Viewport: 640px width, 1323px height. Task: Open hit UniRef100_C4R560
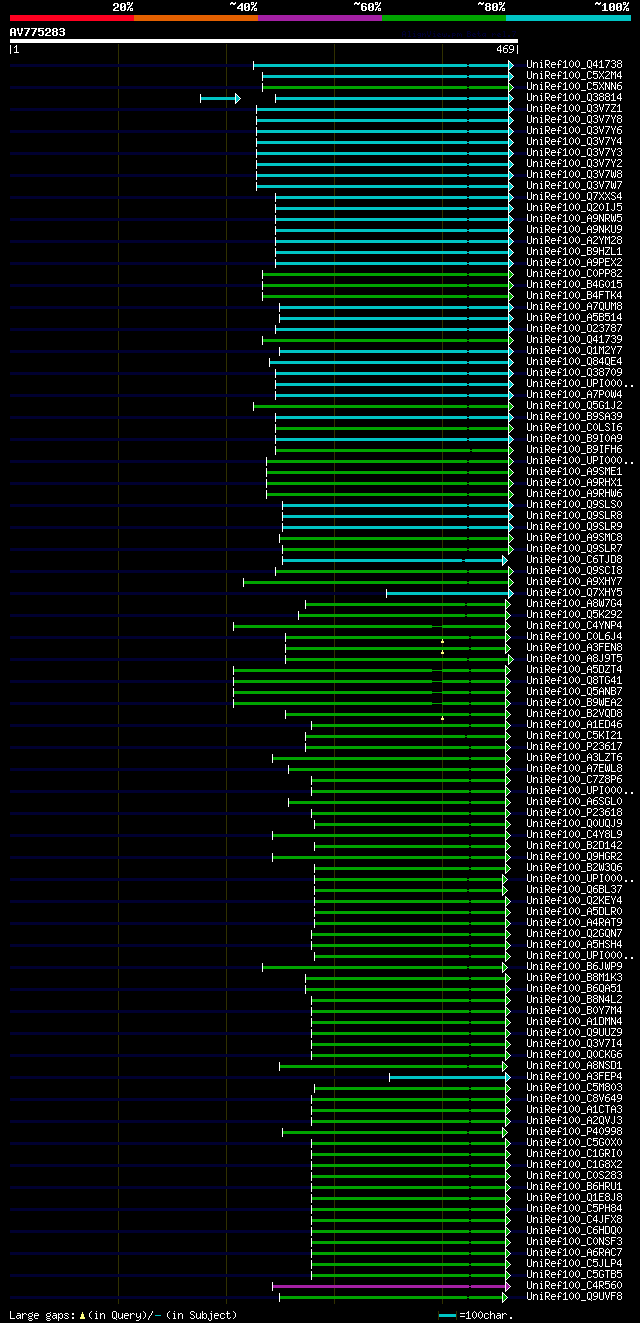coord(574,1285)
